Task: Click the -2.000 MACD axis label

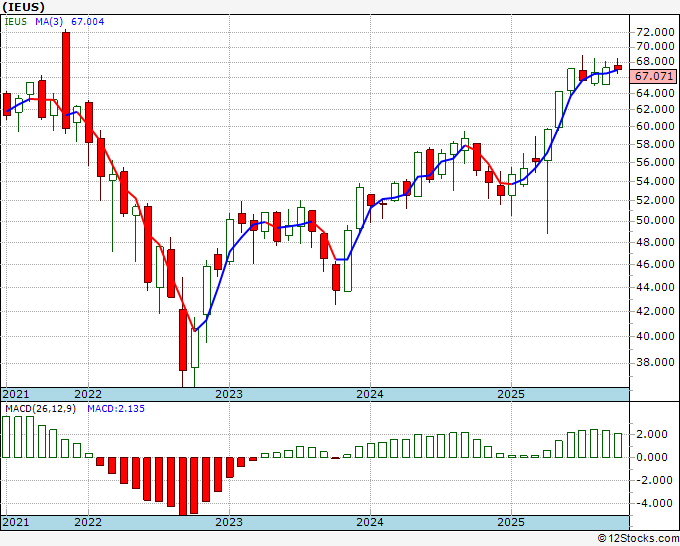Action: pyautogui.click(x=652, y=480)
